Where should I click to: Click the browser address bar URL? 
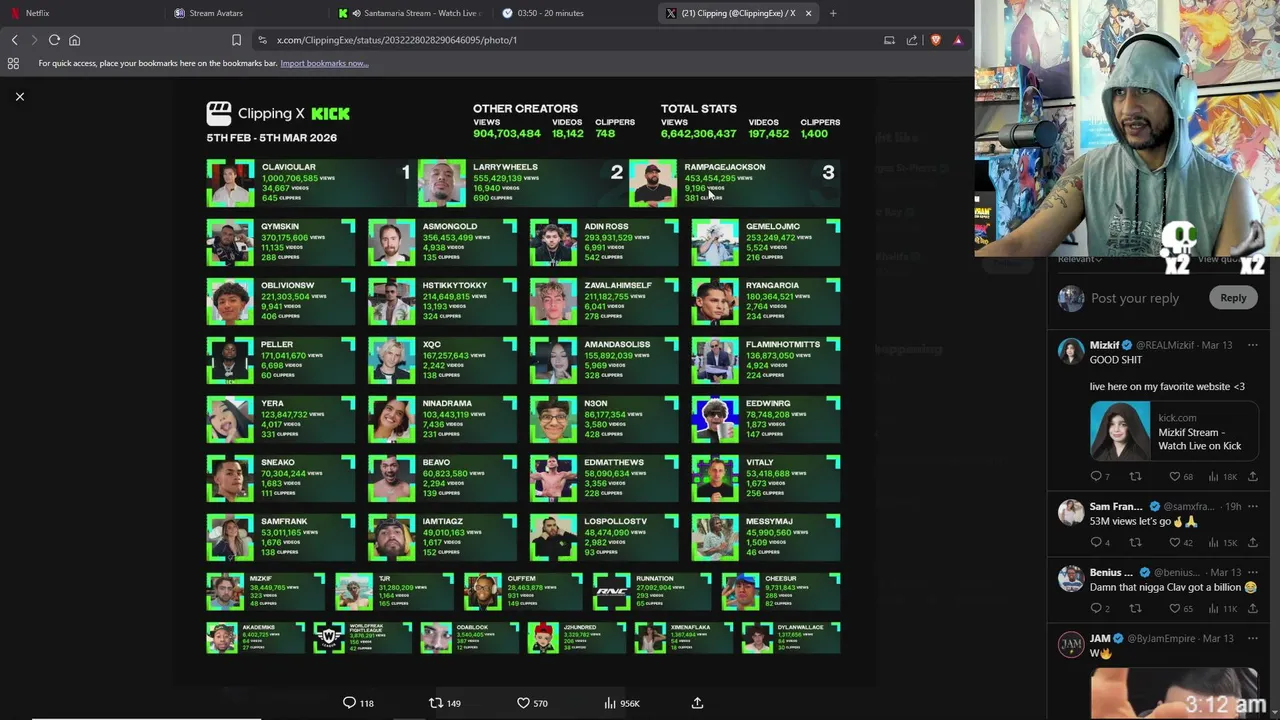[x=397, y=40]
